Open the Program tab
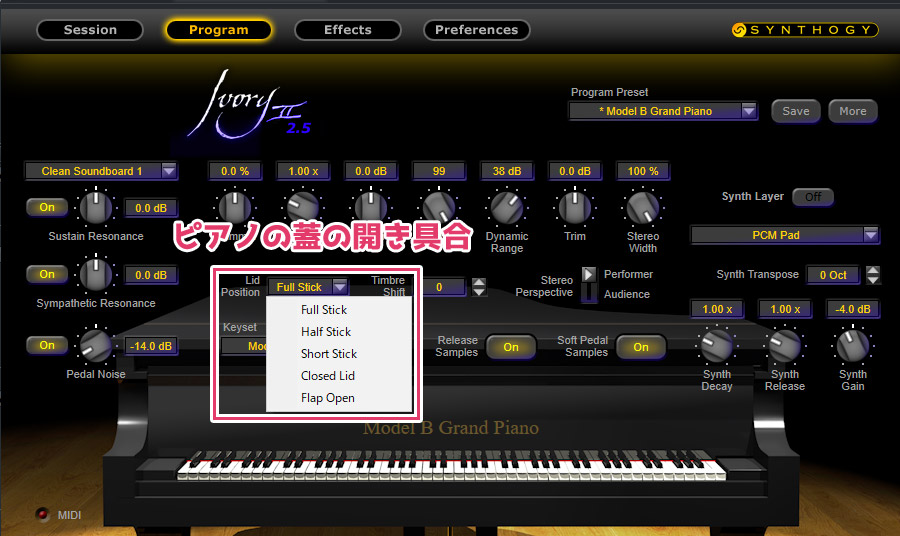Screen dimensions: 900x536 (219, 30)
